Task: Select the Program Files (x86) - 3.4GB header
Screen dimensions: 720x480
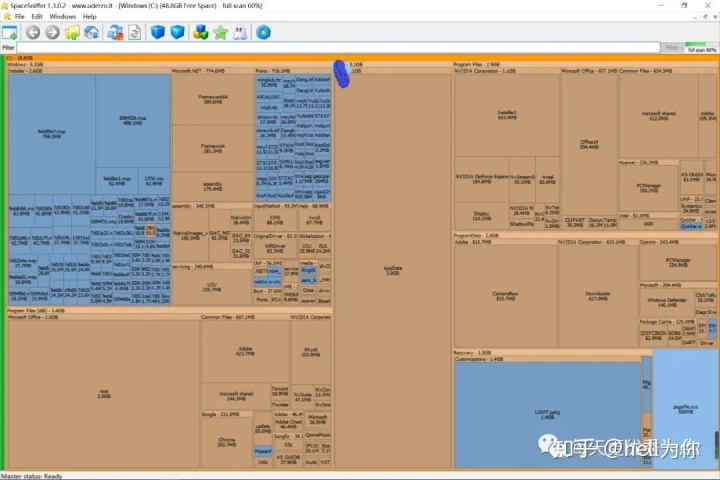Action: point(169,311)
